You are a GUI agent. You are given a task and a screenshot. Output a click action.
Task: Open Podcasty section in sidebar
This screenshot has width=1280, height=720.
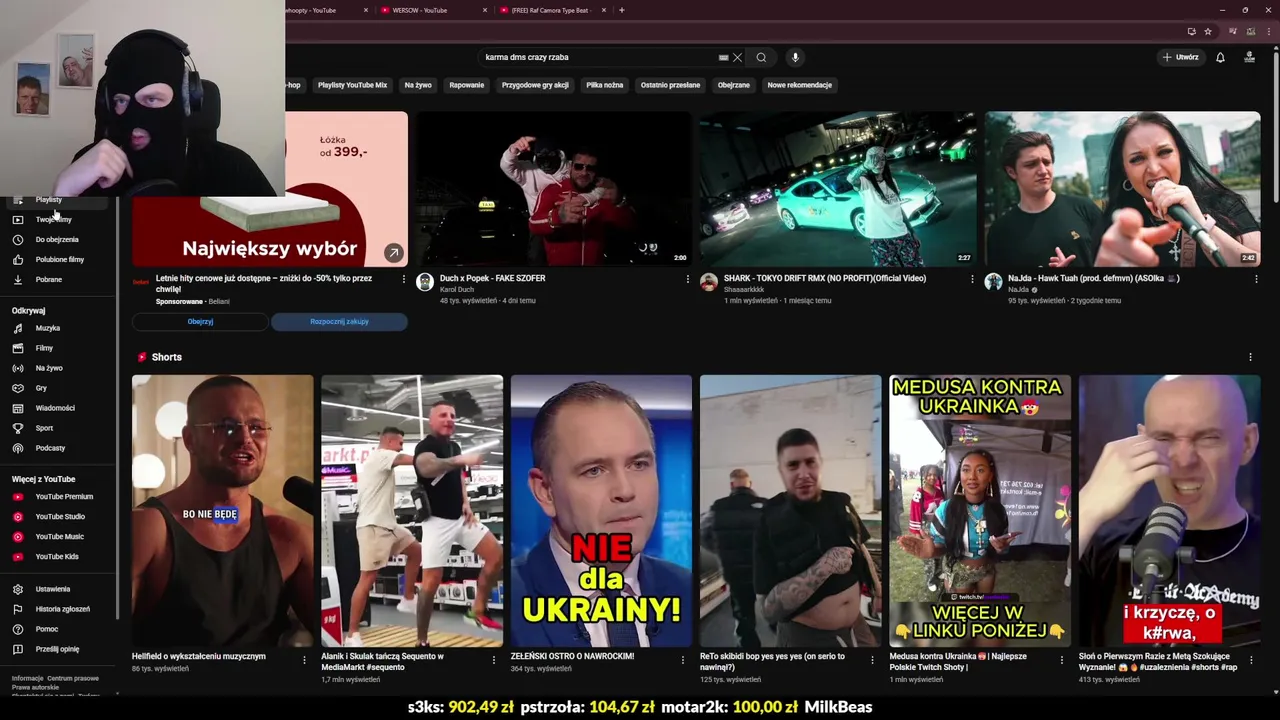tap(50, 448)
